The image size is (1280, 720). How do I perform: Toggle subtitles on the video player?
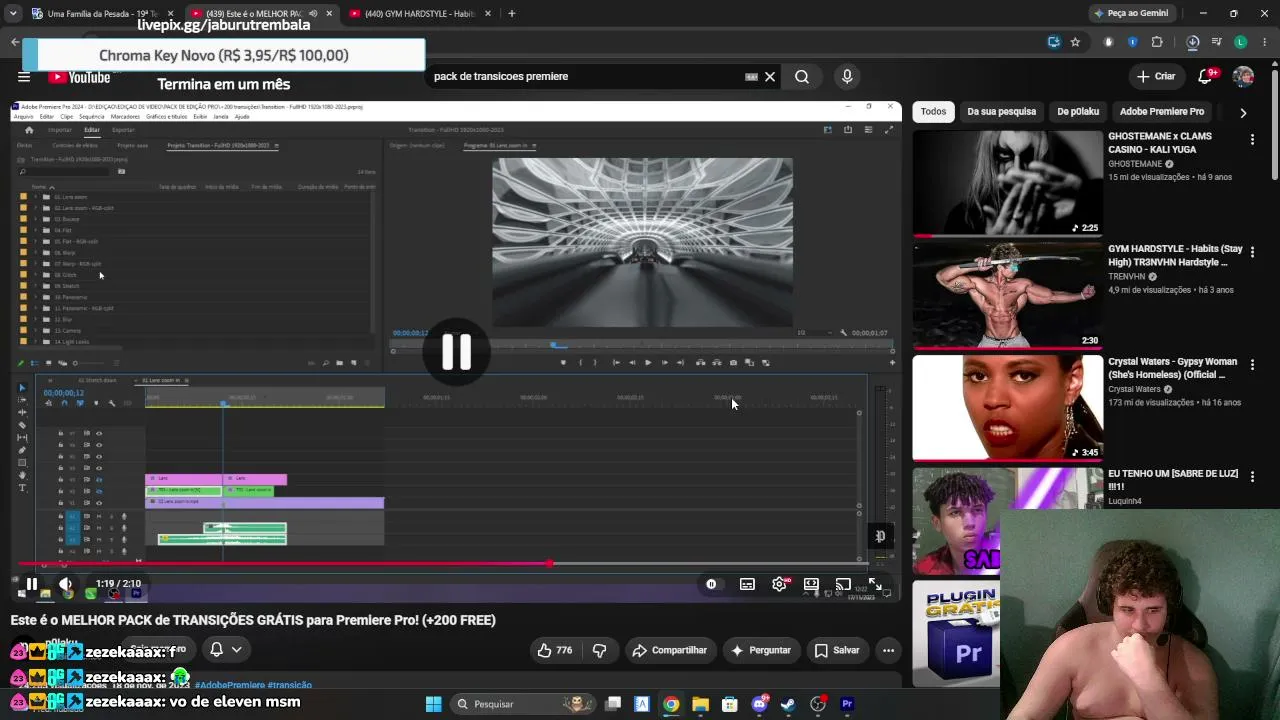(747, 584)
